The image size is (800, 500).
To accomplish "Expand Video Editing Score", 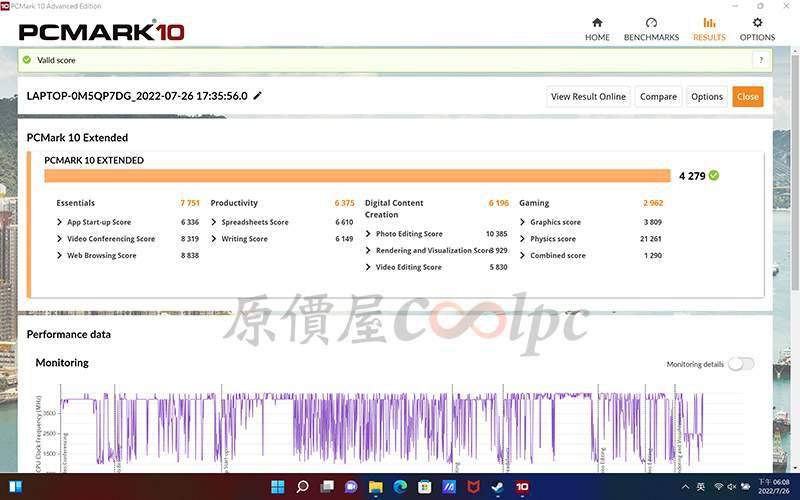I will (x=368, y=267).
